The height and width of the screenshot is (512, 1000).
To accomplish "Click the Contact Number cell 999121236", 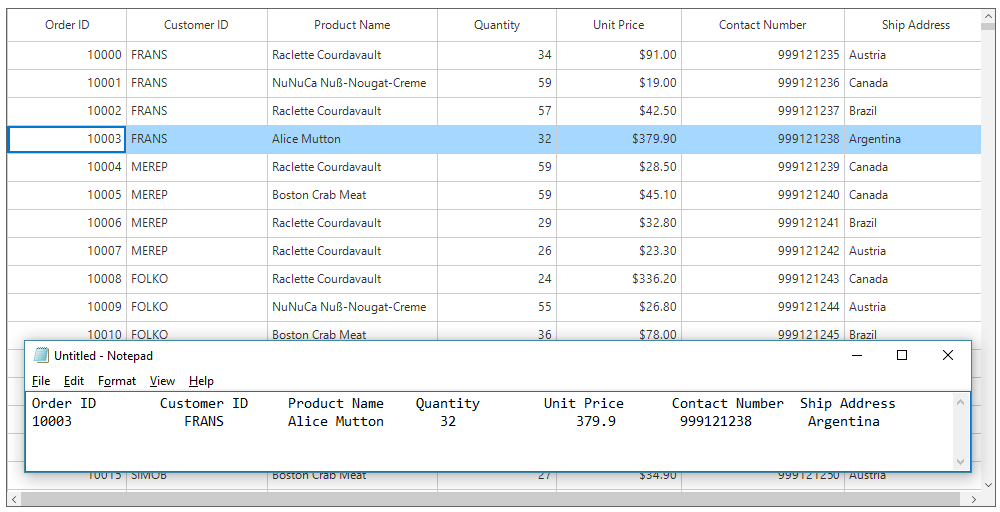I will (x=763, y=84).
